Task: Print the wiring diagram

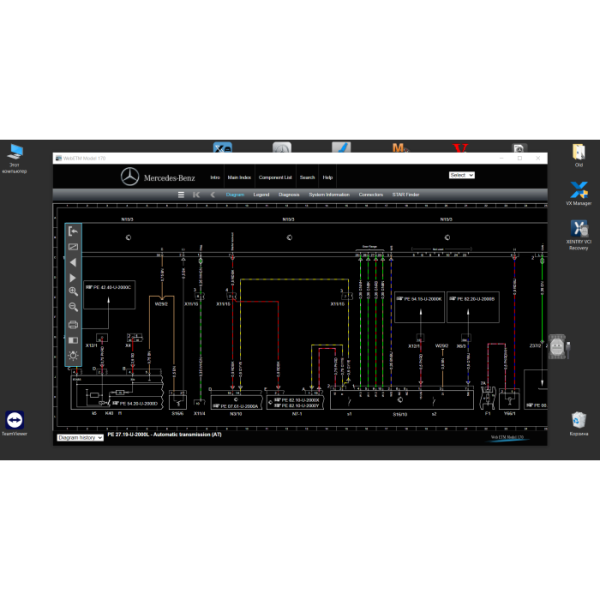Action: point(73,324)
